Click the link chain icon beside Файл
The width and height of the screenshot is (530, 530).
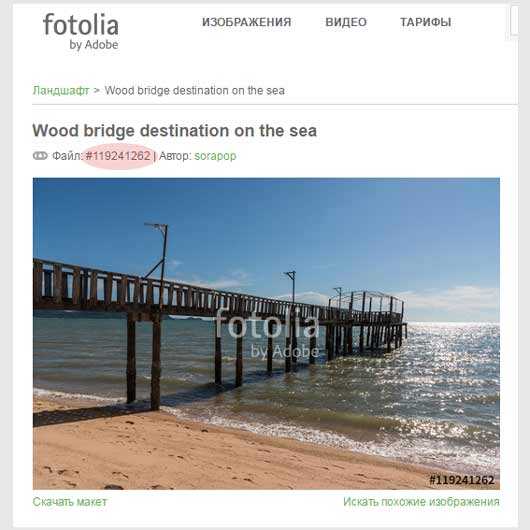pyautogui.click(x=40, y=156)
